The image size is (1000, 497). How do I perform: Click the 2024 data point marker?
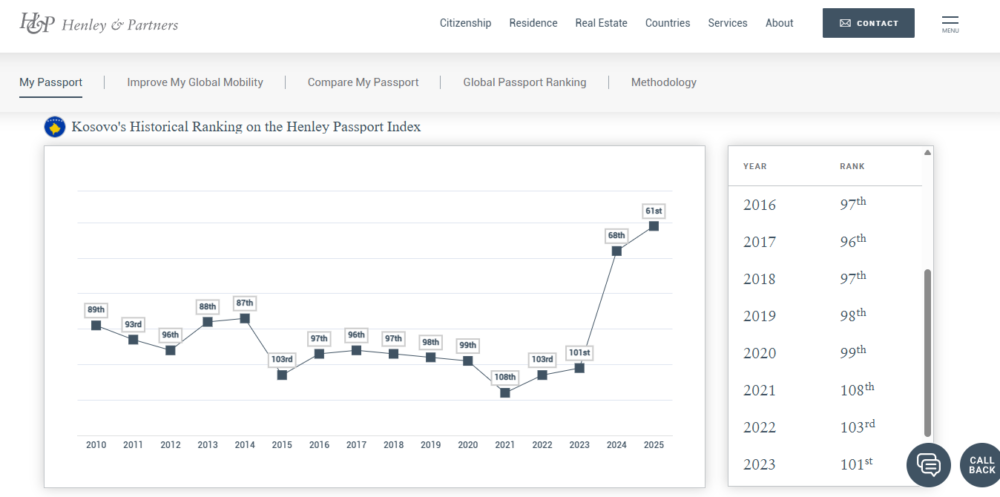(x=617, y=251)
